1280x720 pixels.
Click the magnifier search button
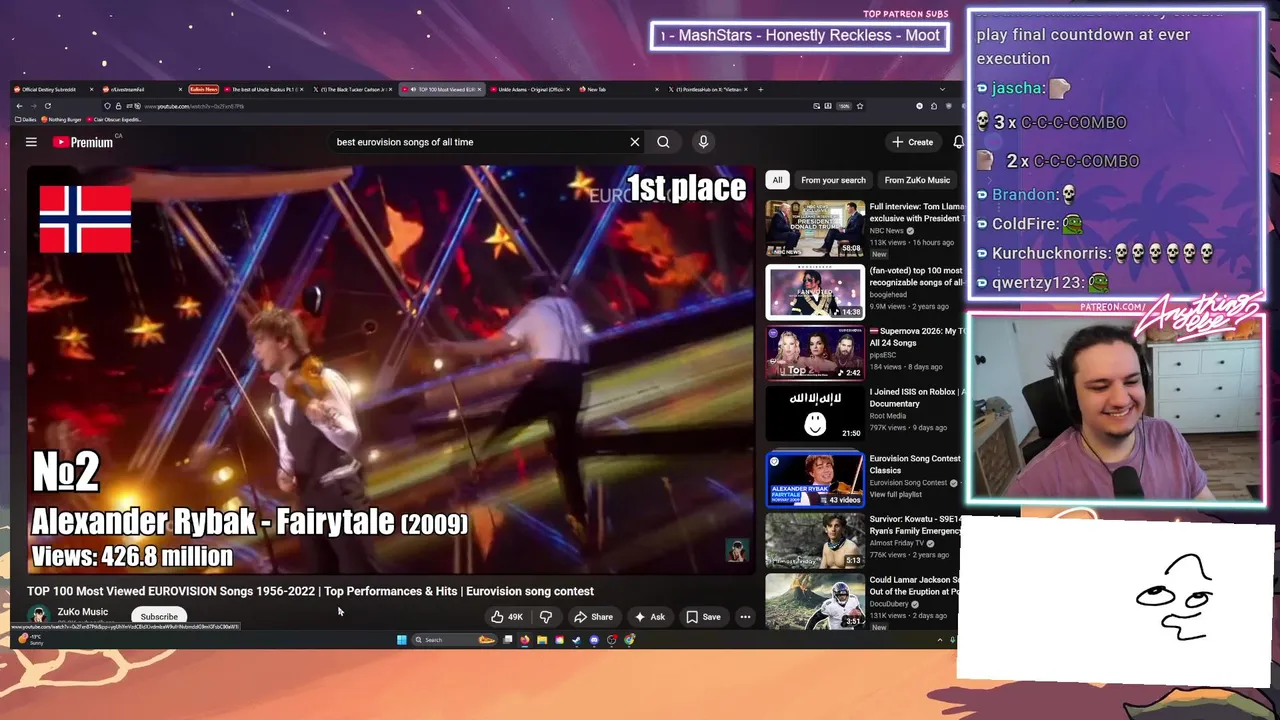(663, 142)
